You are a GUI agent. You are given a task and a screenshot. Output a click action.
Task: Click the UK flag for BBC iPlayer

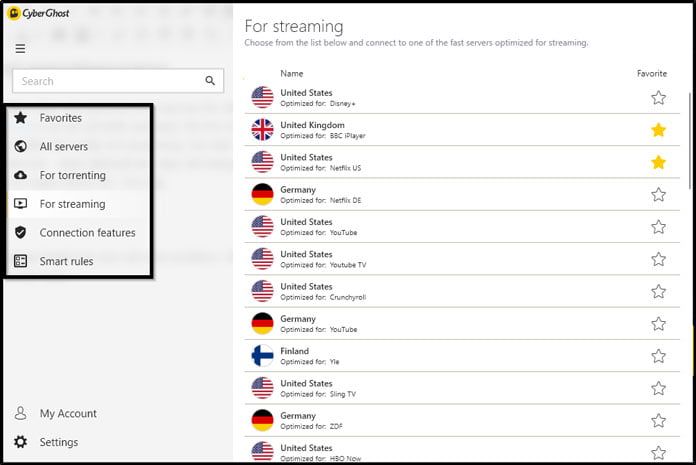262,130
